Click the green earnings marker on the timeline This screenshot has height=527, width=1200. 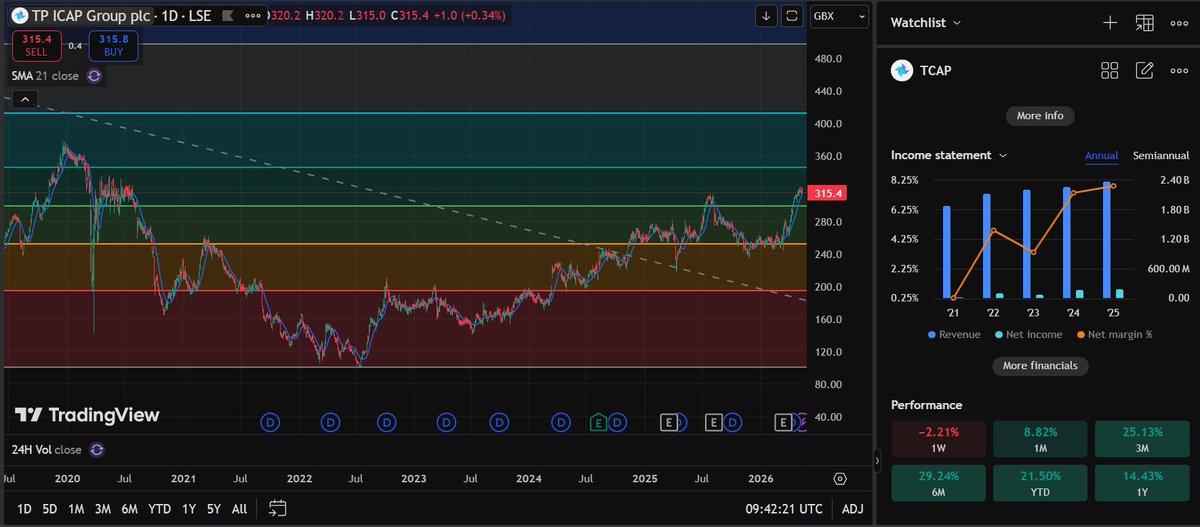click(598, 423)
